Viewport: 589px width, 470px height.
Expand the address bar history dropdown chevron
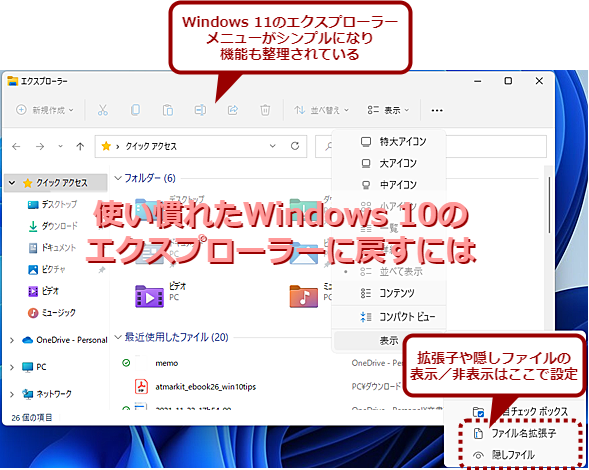pyautogui.click(x=273, y=146)
